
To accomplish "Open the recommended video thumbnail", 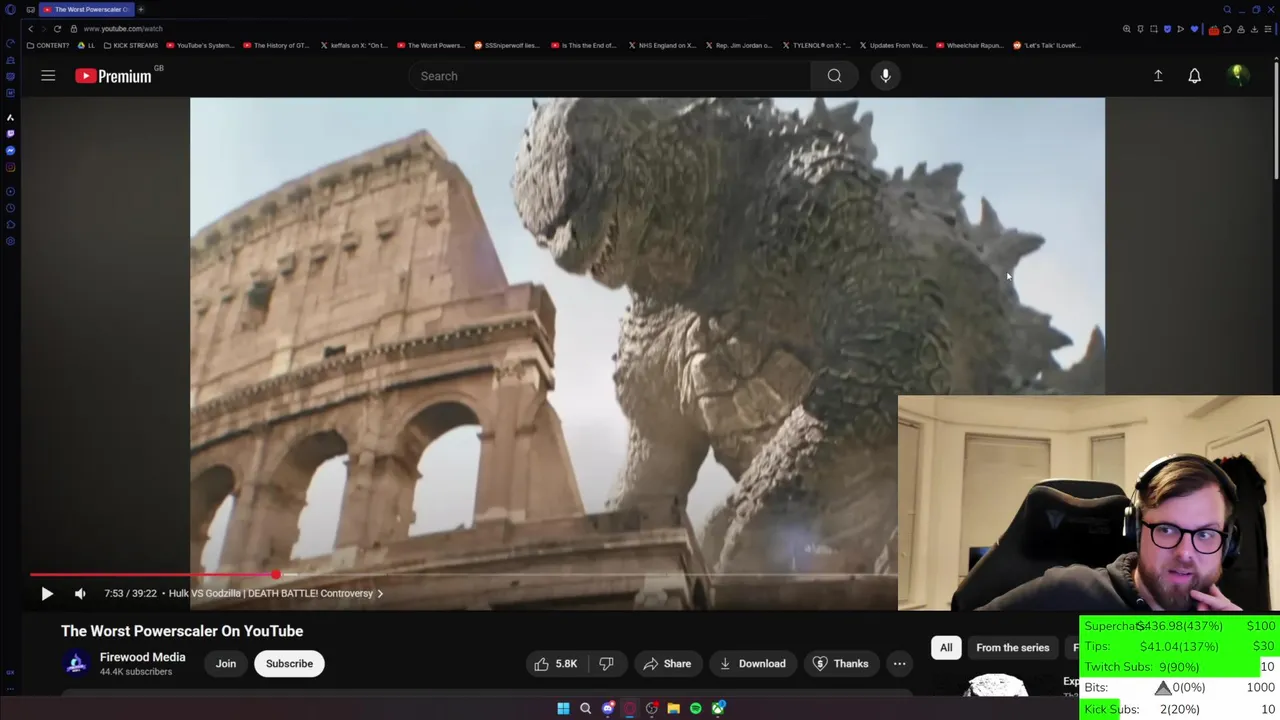I will pos(996,685).
